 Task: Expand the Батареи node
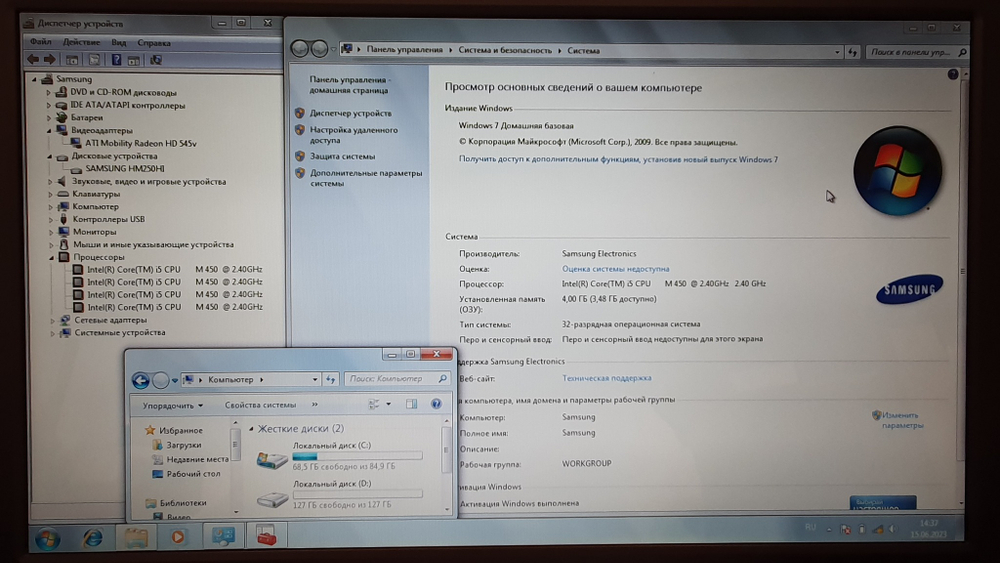tap(48, 118)
